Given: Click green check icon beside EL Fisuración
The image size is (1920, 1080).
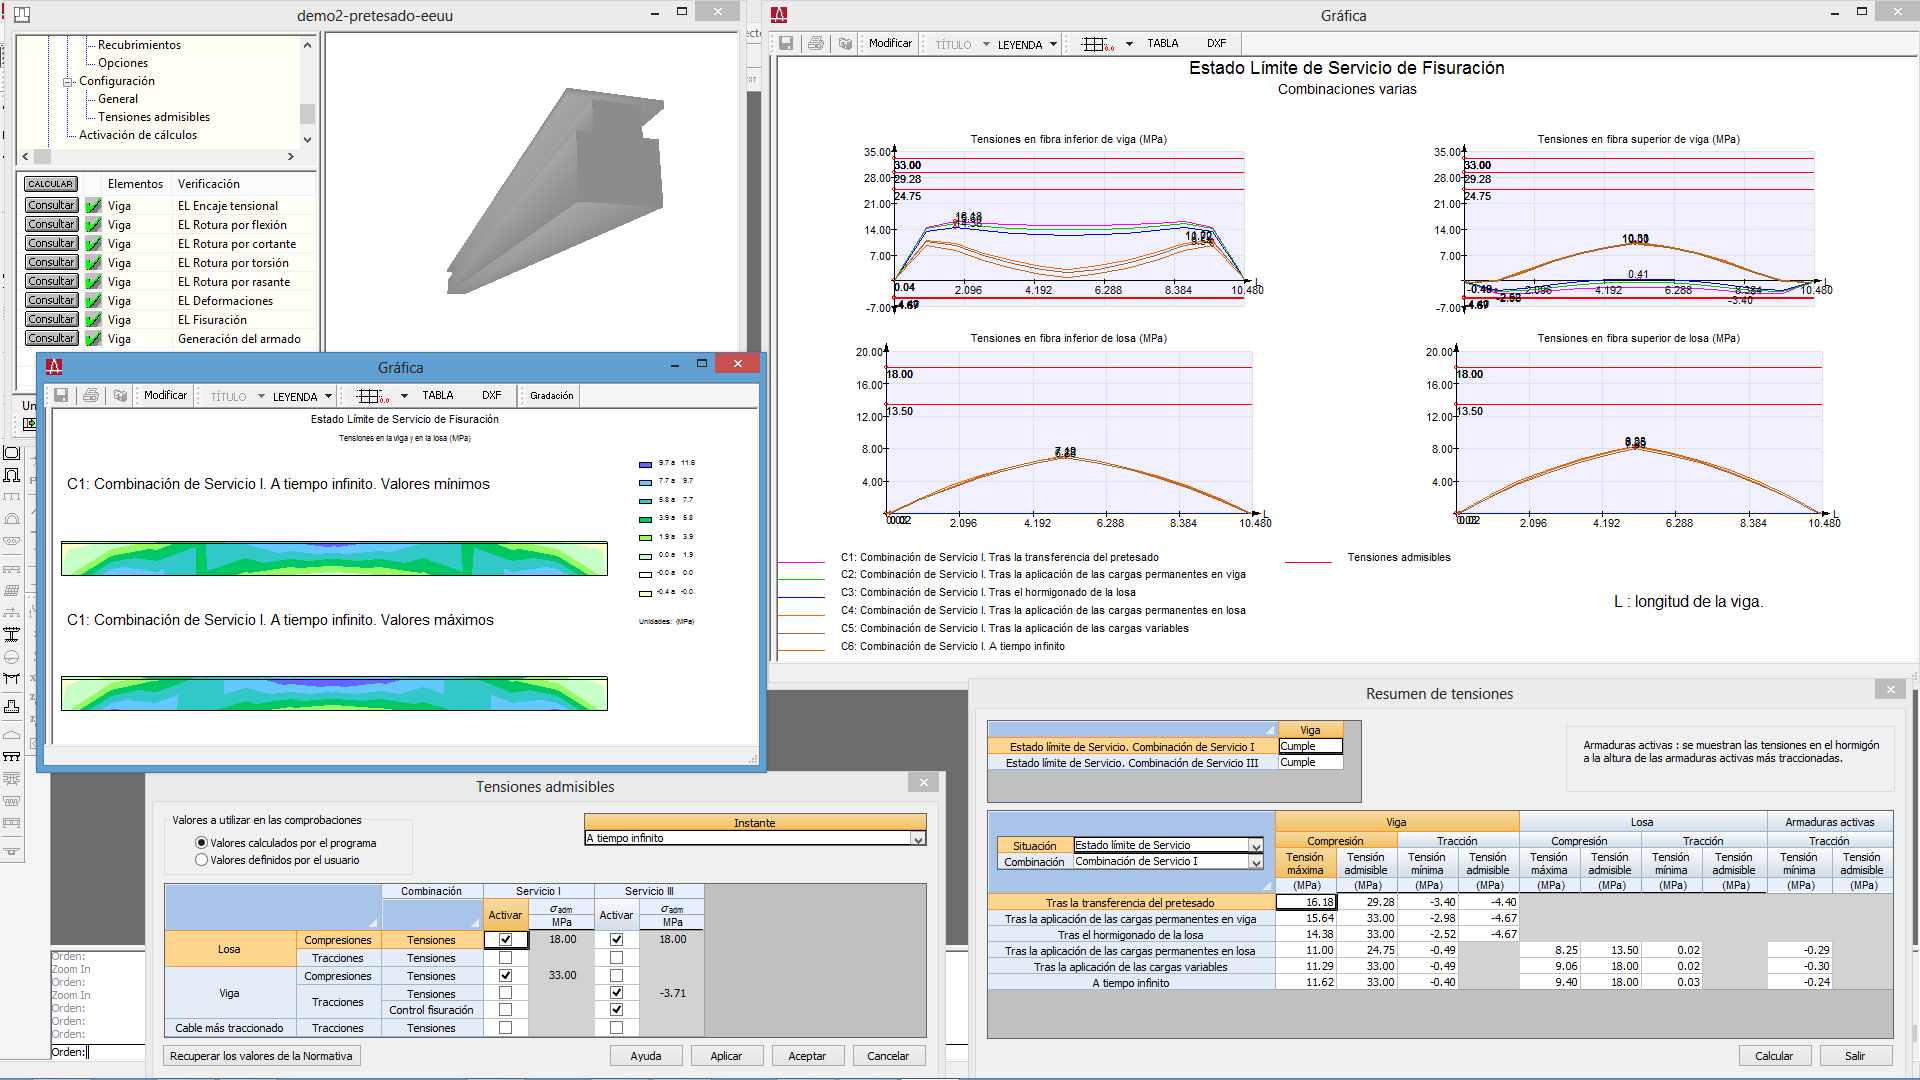Looking at the screenshot, I should 94,320.
